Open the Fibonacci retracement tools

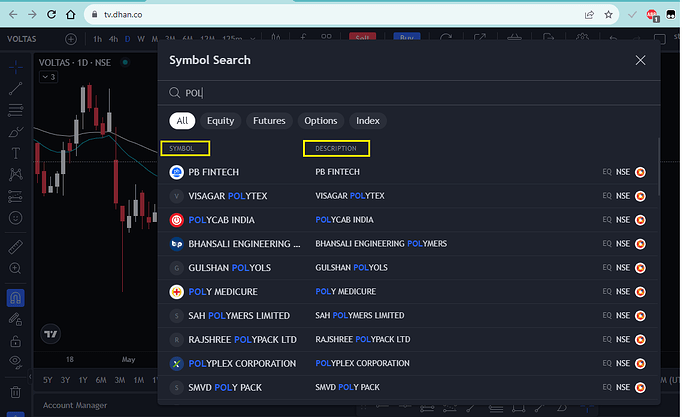(15, 110)
